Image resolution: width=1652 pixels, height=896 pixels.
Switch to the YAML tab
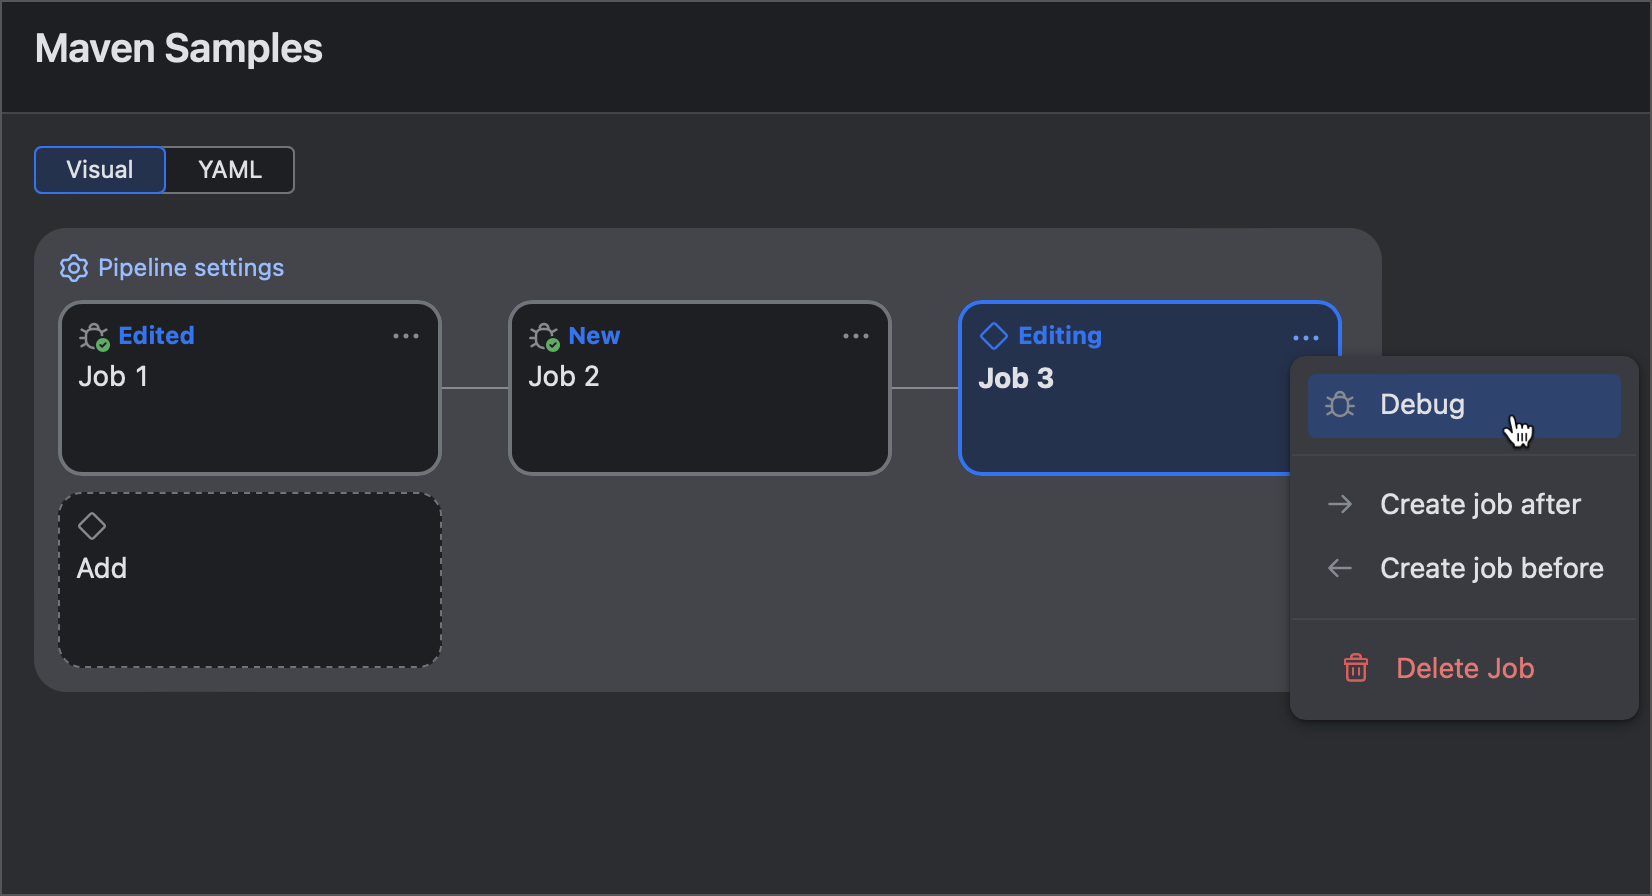click(x=229, y=170)
